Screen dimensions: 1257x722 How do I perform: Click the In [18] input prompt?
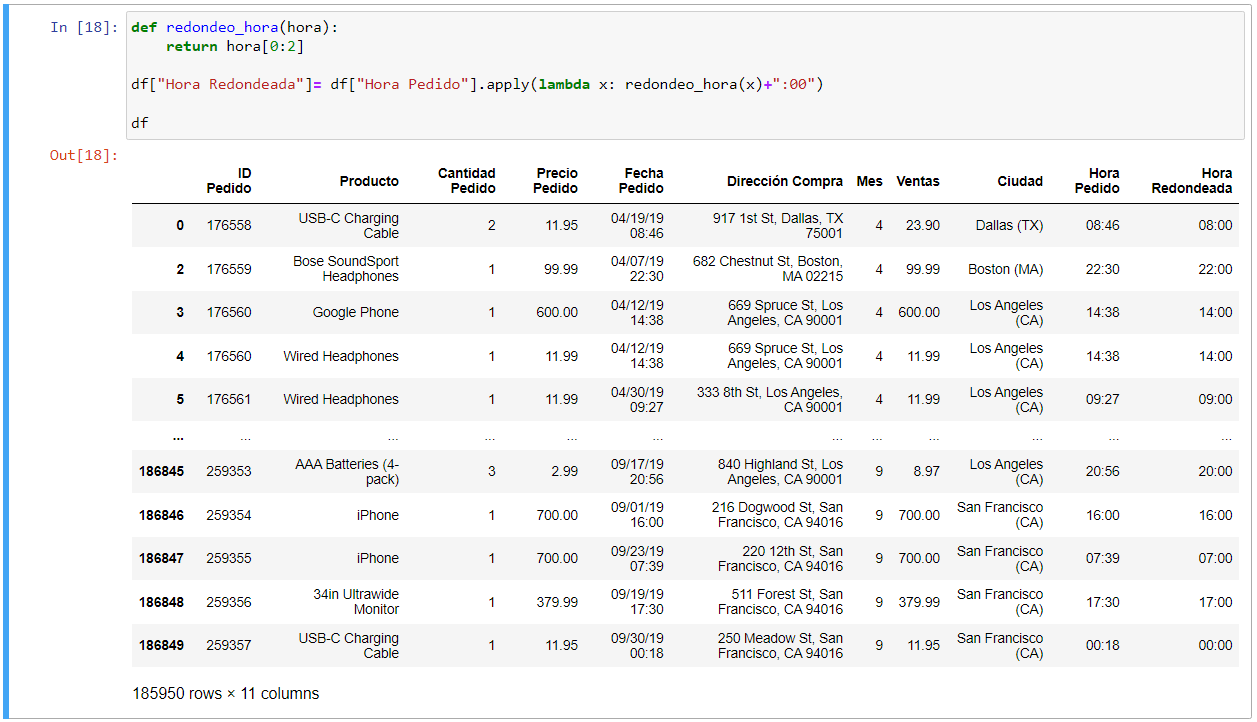[x=84, y=27]
